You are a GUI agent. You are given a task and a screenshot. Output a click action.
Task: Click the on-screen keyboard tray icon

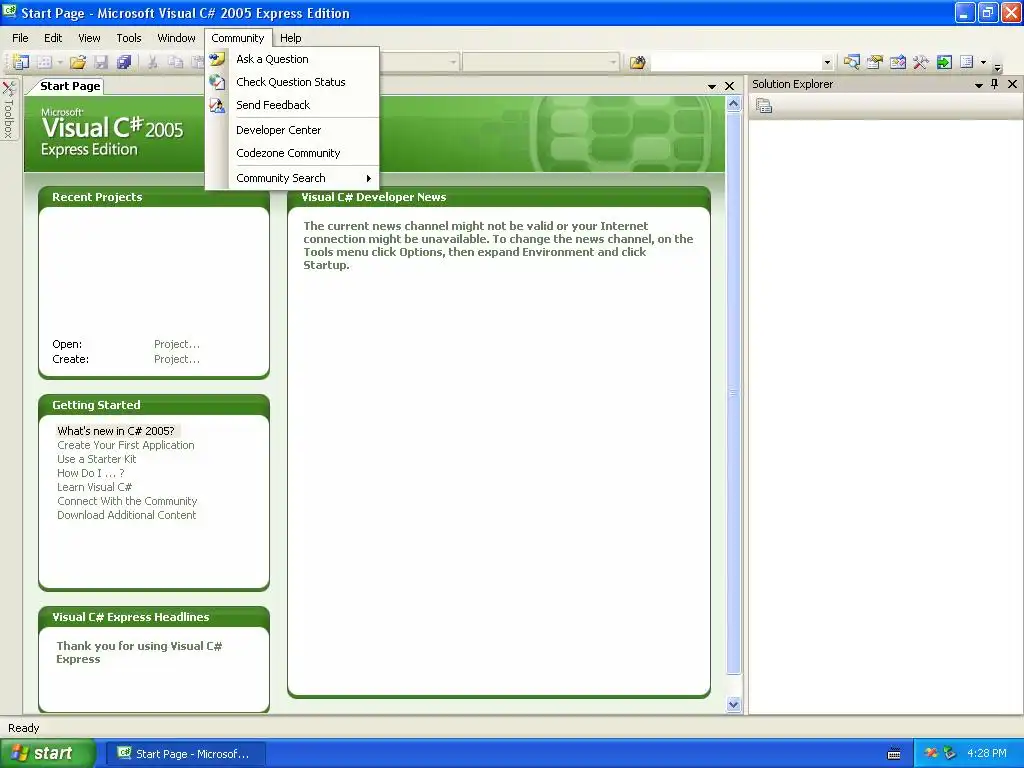(894, 754)
